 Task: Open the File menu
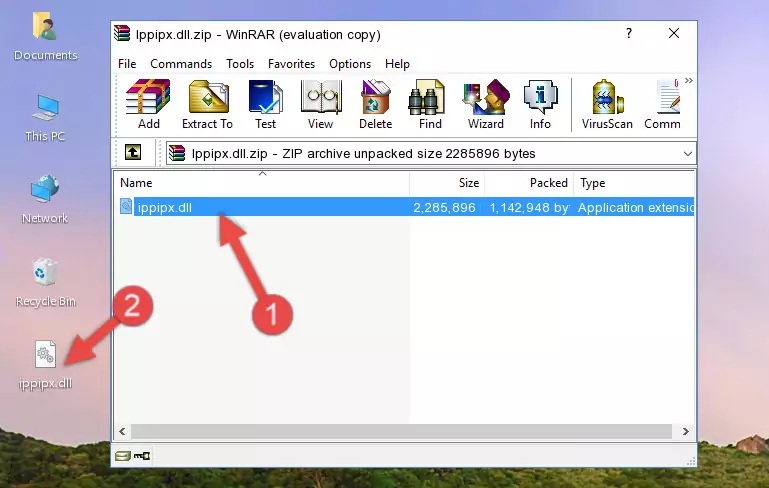tap(127, 64)
